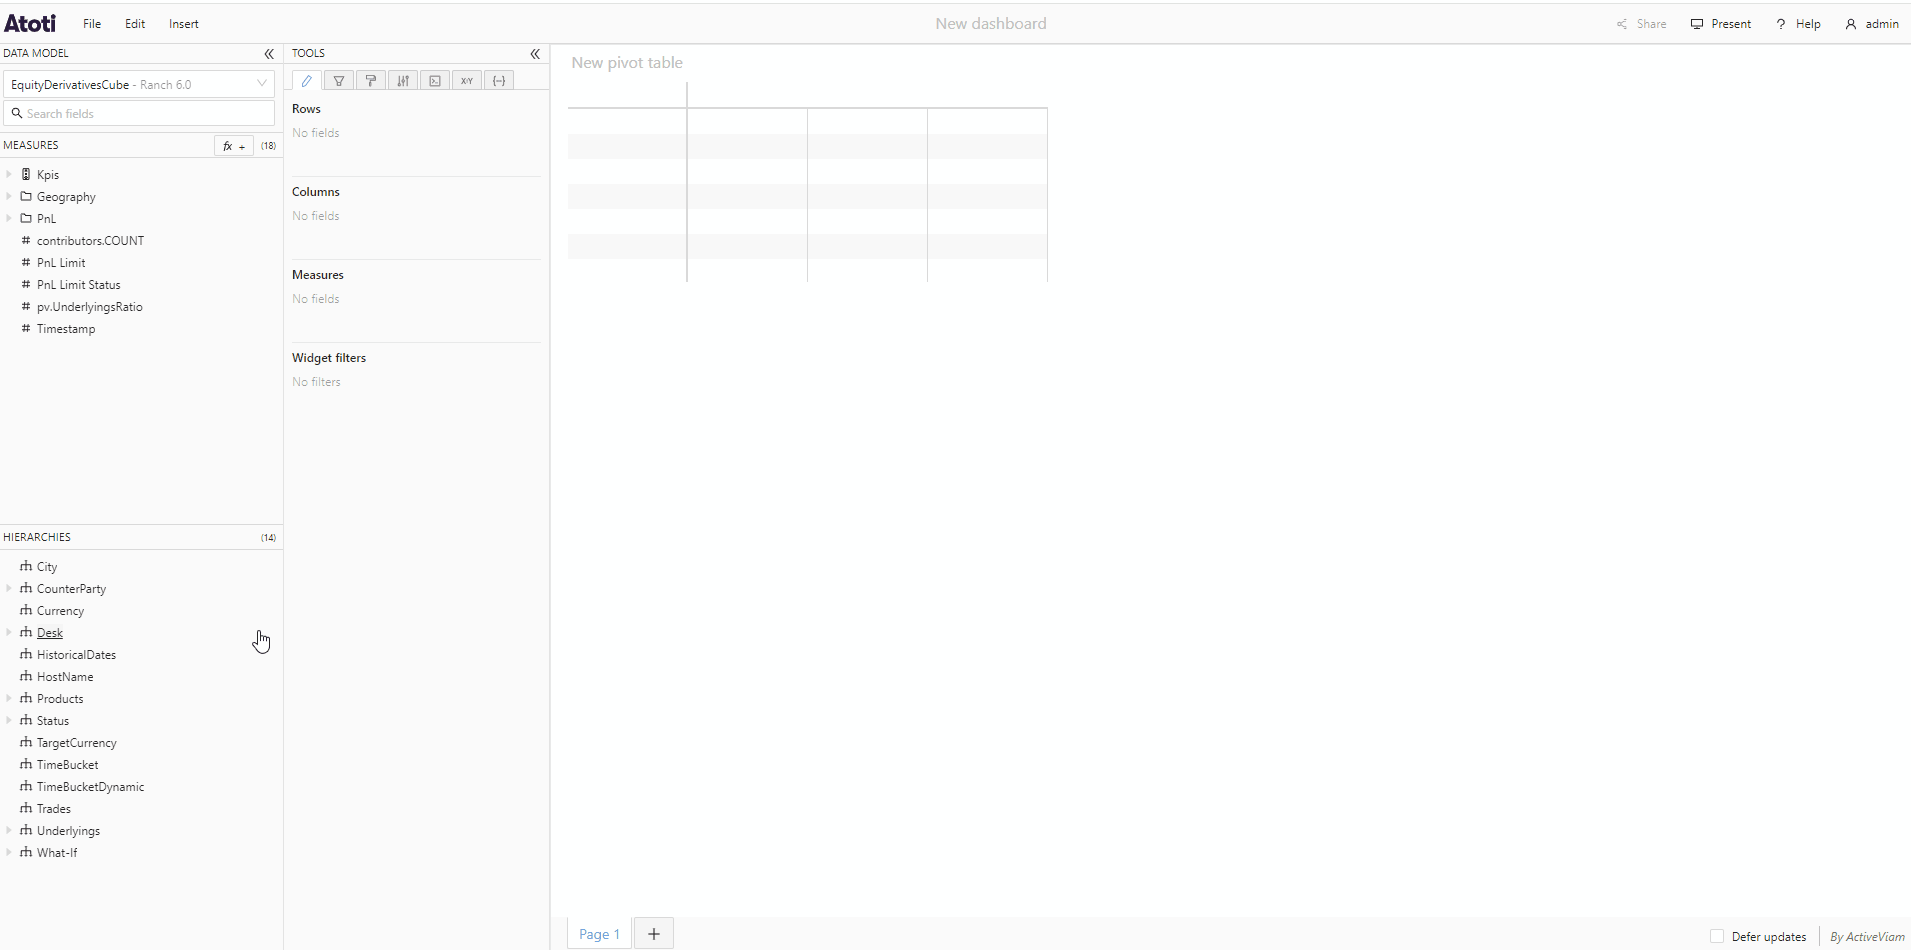Click the Geography folder icon
This screenshot has width=1911, height=950.
point(26,196)
